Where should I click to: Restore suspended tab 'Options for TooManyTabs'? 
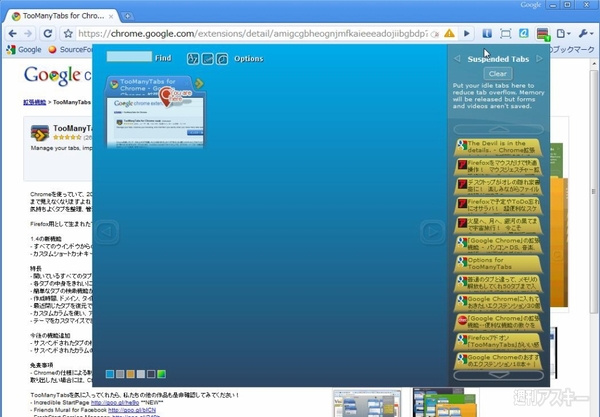(499, 264)
